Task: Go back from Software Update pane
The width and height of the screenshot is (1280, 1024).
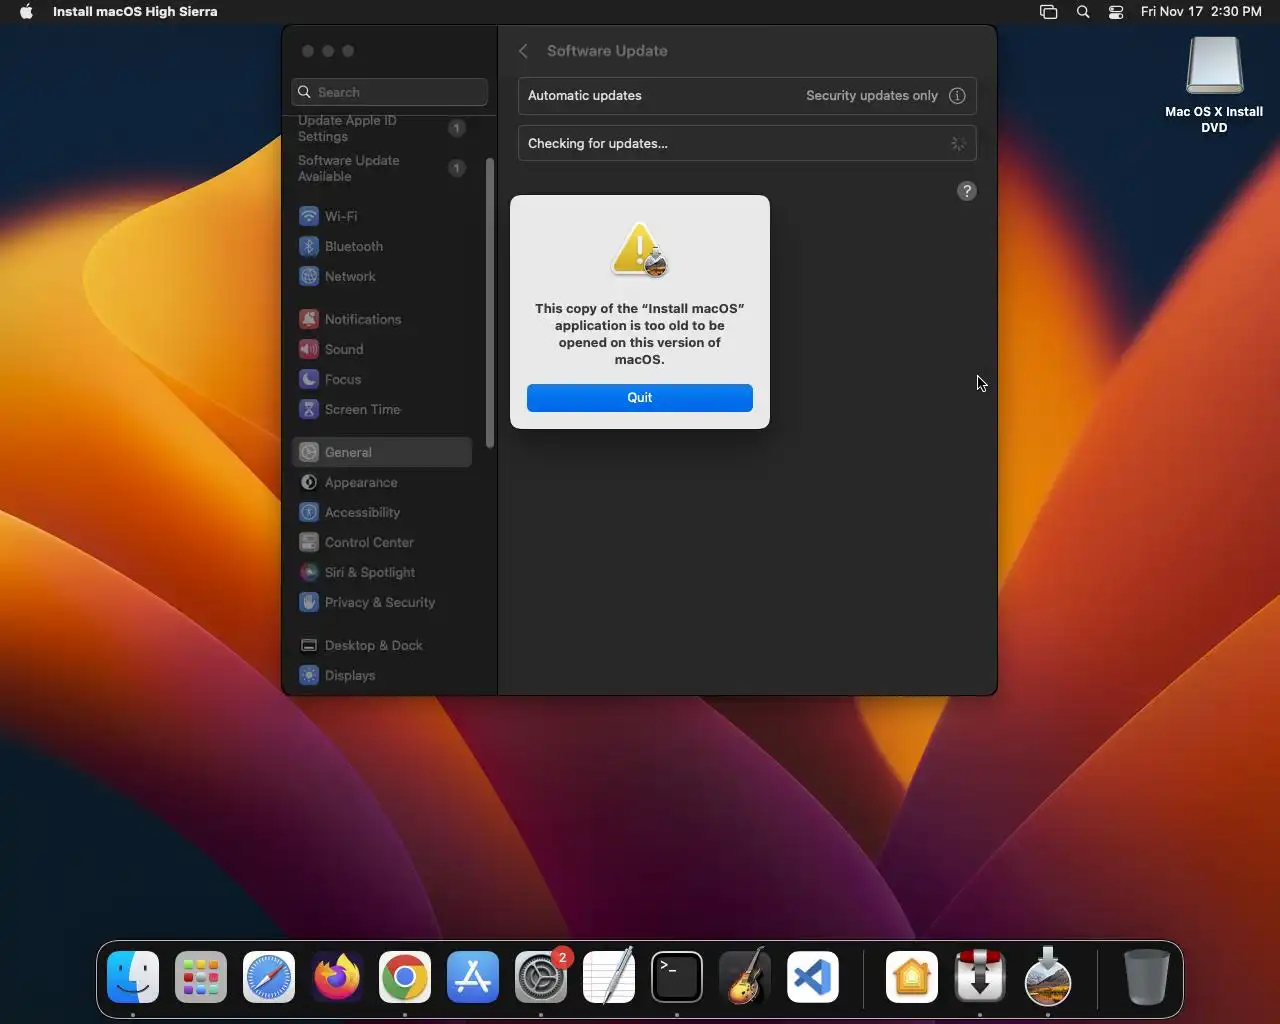Action: (x=523, y=51)
